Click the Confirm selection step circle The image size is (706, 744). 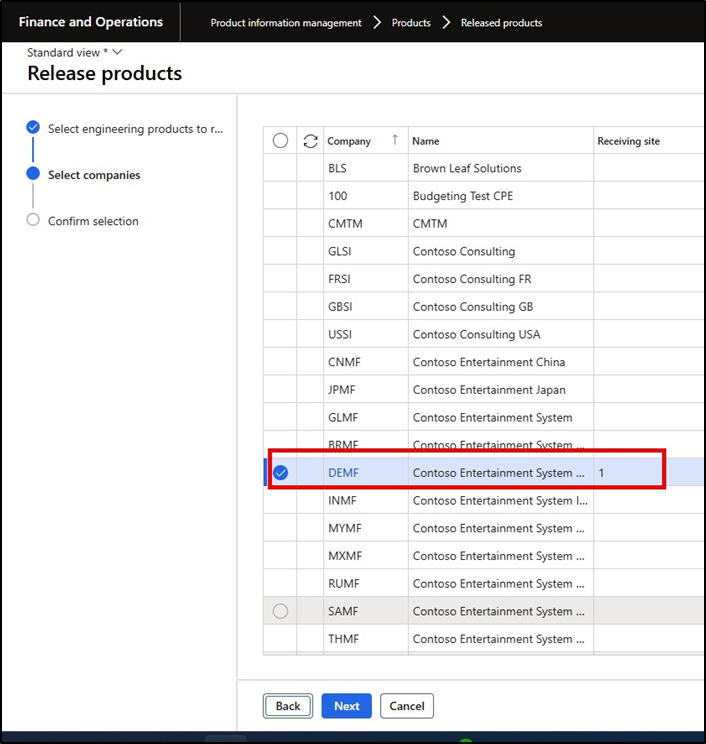tap(33, 221)
